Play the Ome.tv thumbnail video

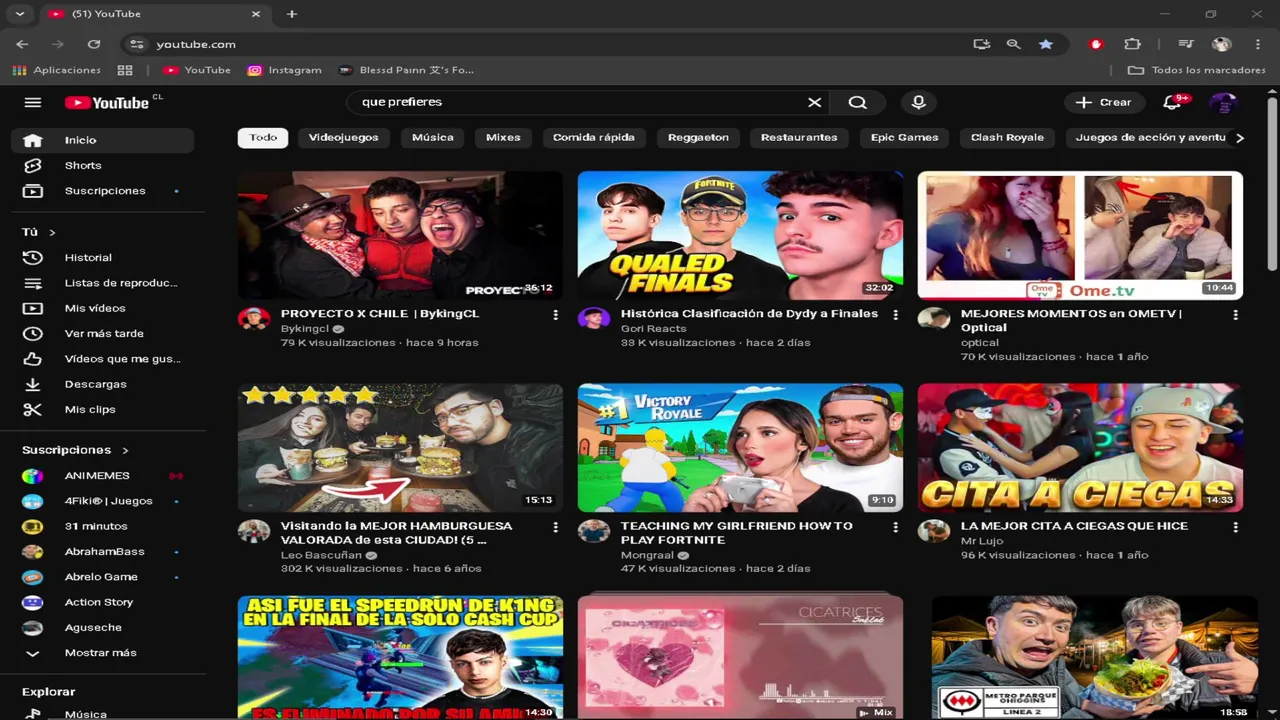(x=1080, y=235)
